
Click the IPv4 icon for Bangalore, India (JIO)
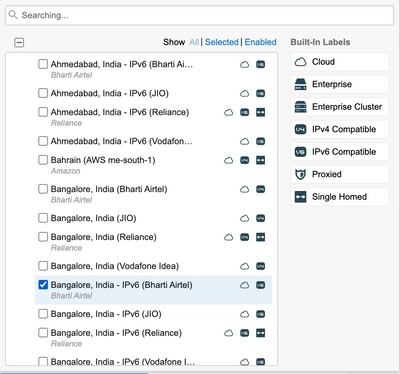click(260, 218)
